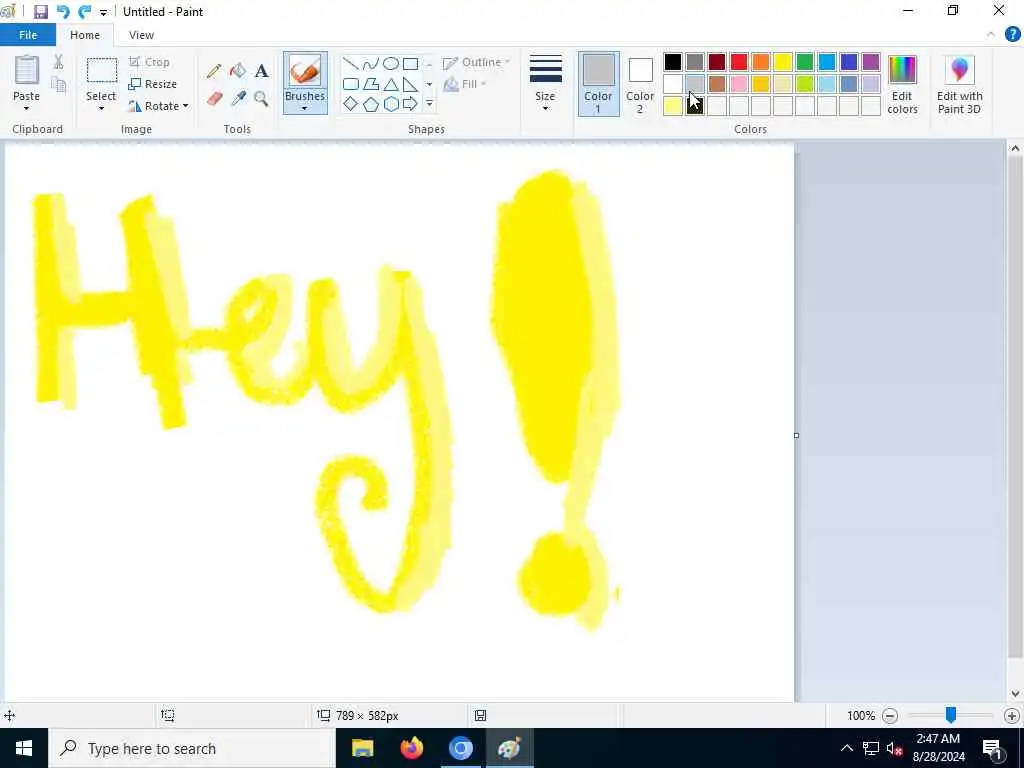Click the Undo arrow in quick access toolbar
Screen dimensions: 1024x768
point(63,12)
